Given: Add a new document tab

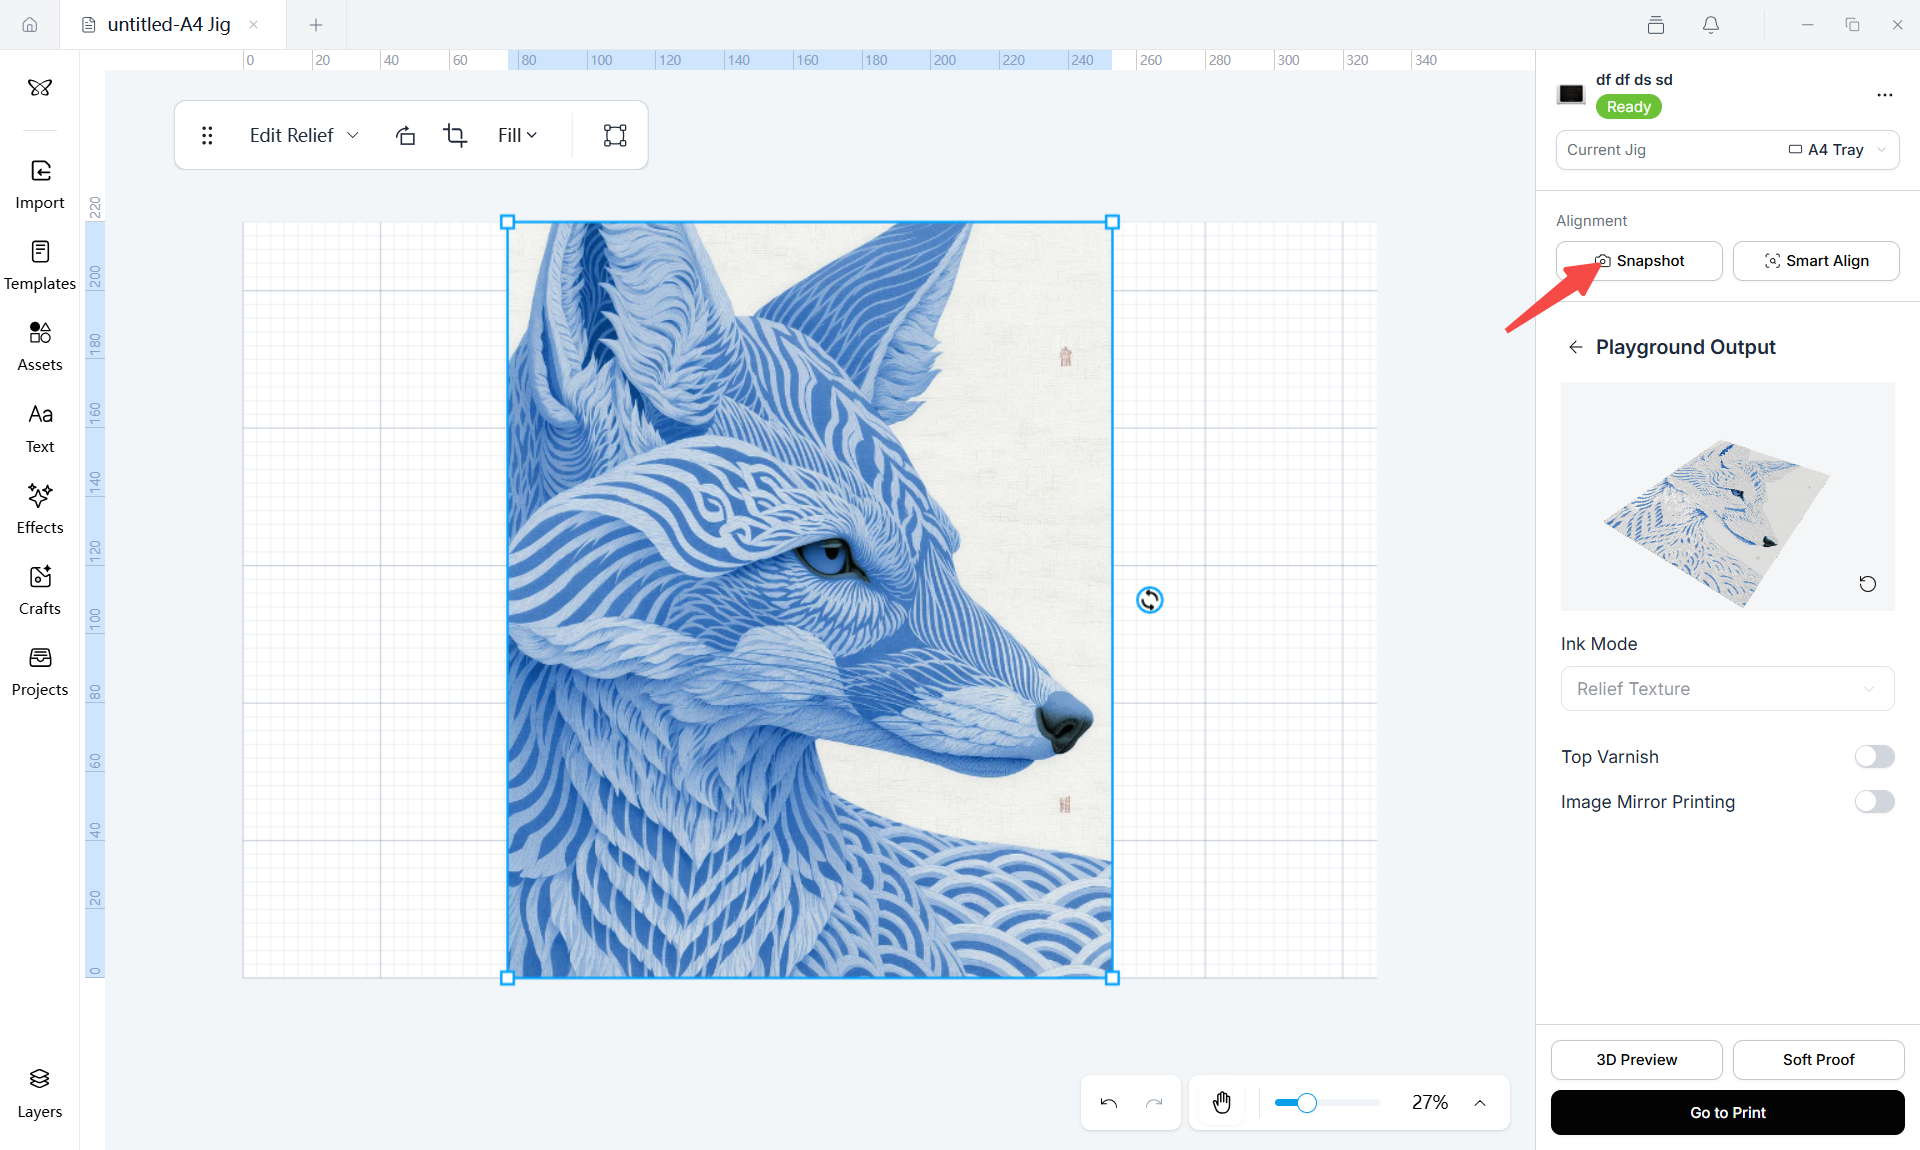Looking at the screenshot, I should [316, 25].
